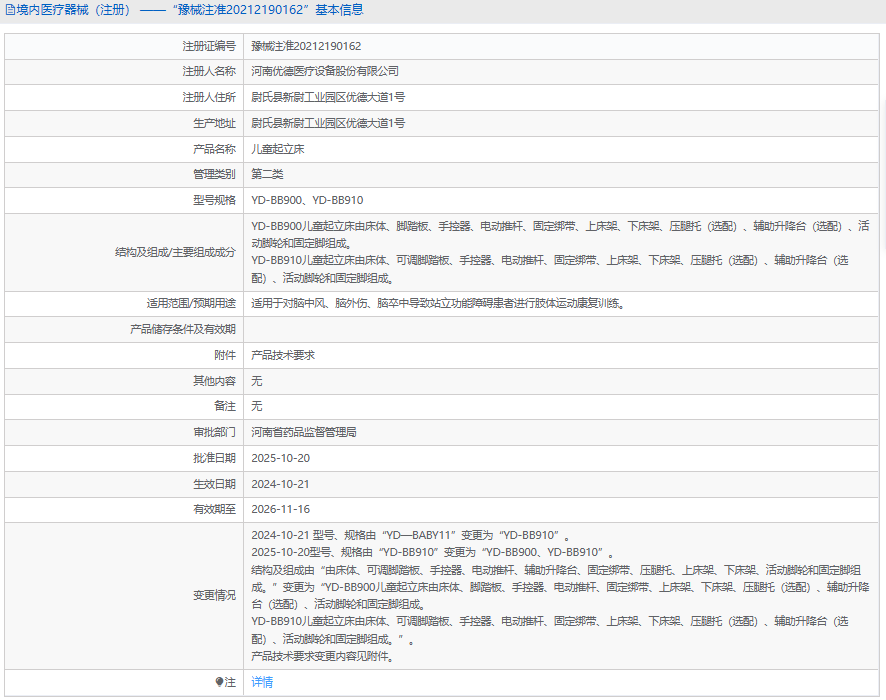Image resolution: width=886 pixels, height=700 pixels.
Task: Click the 生产地址 address value
Action: (328, 123)
